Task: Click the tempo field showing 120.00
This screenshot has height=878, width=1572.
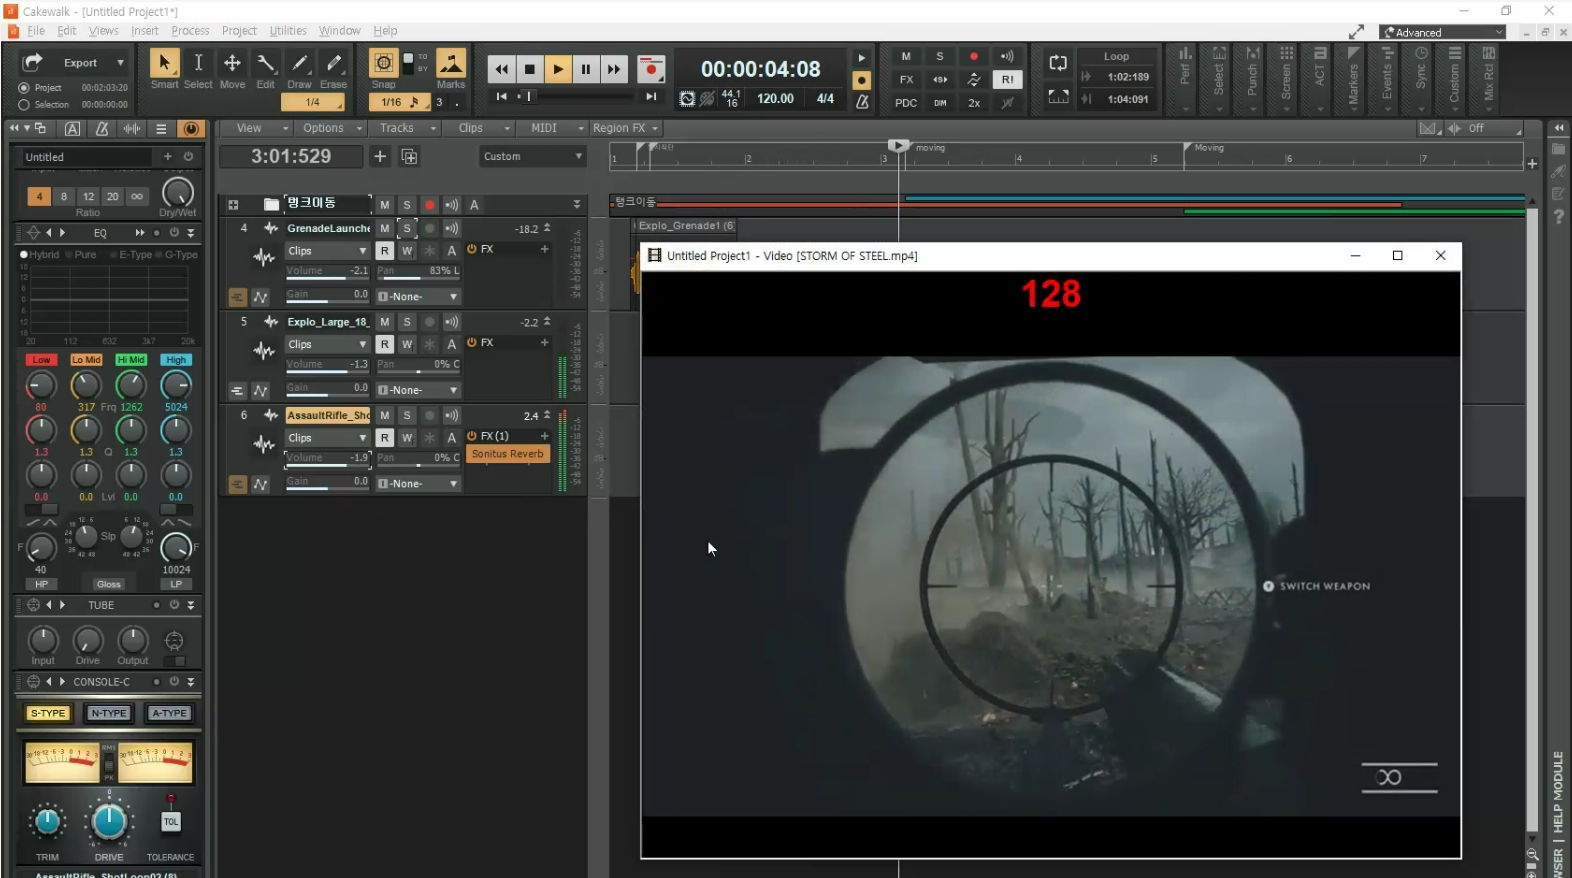Action: (775, 99)
